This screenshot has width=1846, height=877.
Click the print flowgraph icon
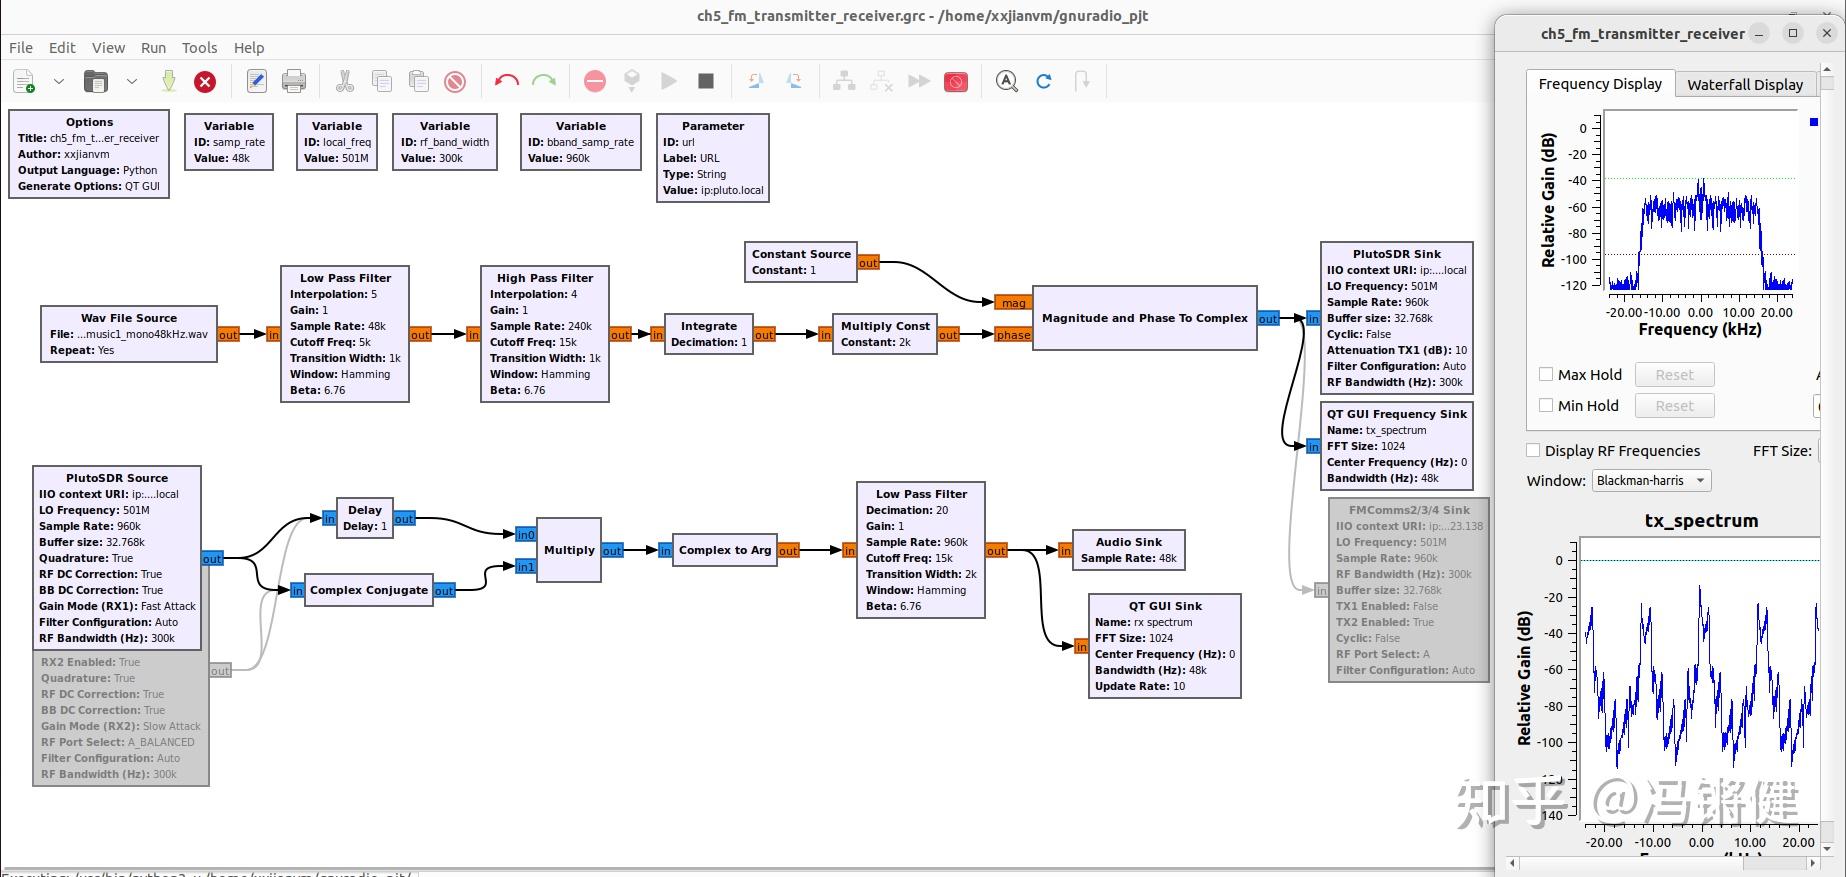pos(294,82)
